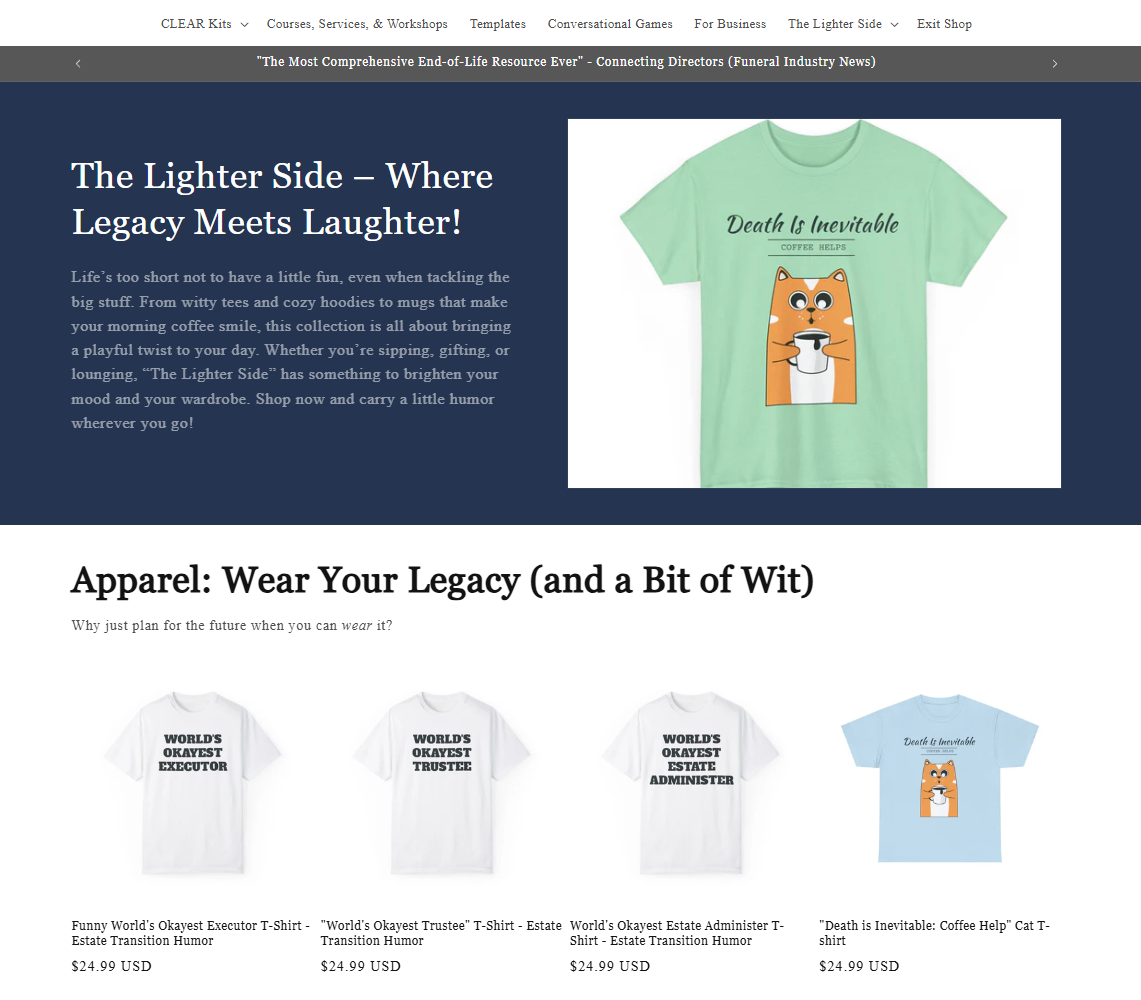This screenshot has width=1141, height=1000.
Task: Open the Templates menu item
Action: pyautogui.click(x=498, y=24)
